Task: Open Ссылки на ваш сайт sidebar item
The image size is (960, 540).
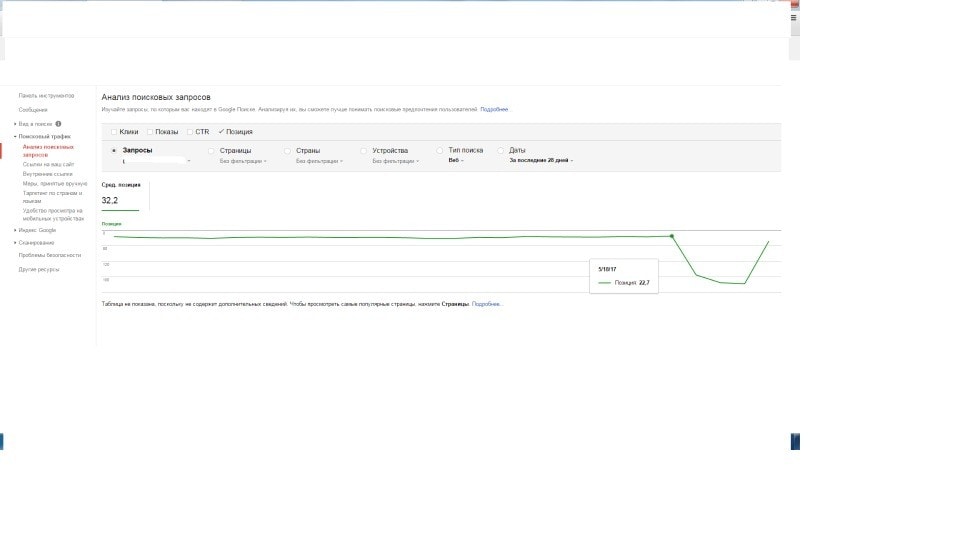Action: (48, 164)
